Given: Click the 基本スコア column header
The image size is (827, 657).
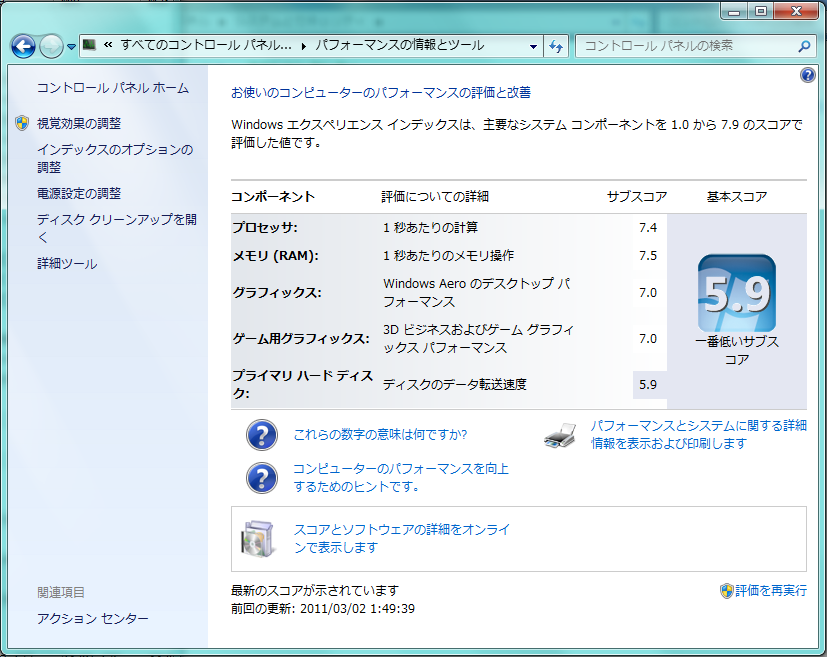Looking at the screenshot, I should click(x=736, y=196).
